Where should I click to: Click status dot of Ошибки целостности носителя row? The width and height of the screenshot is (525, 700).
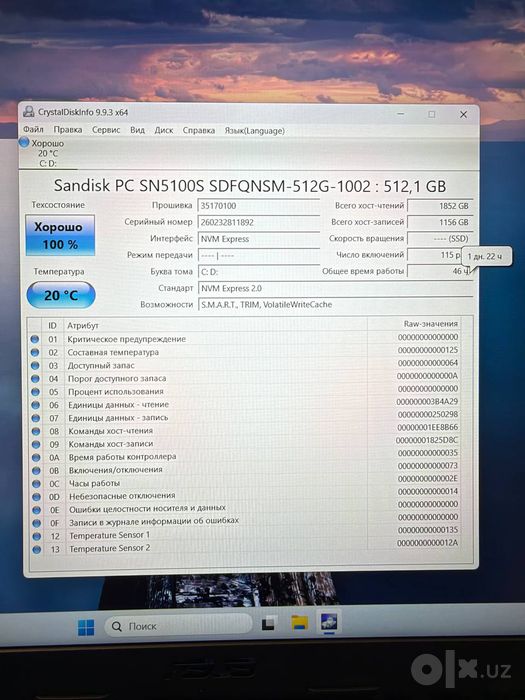[x=37, y=510]
